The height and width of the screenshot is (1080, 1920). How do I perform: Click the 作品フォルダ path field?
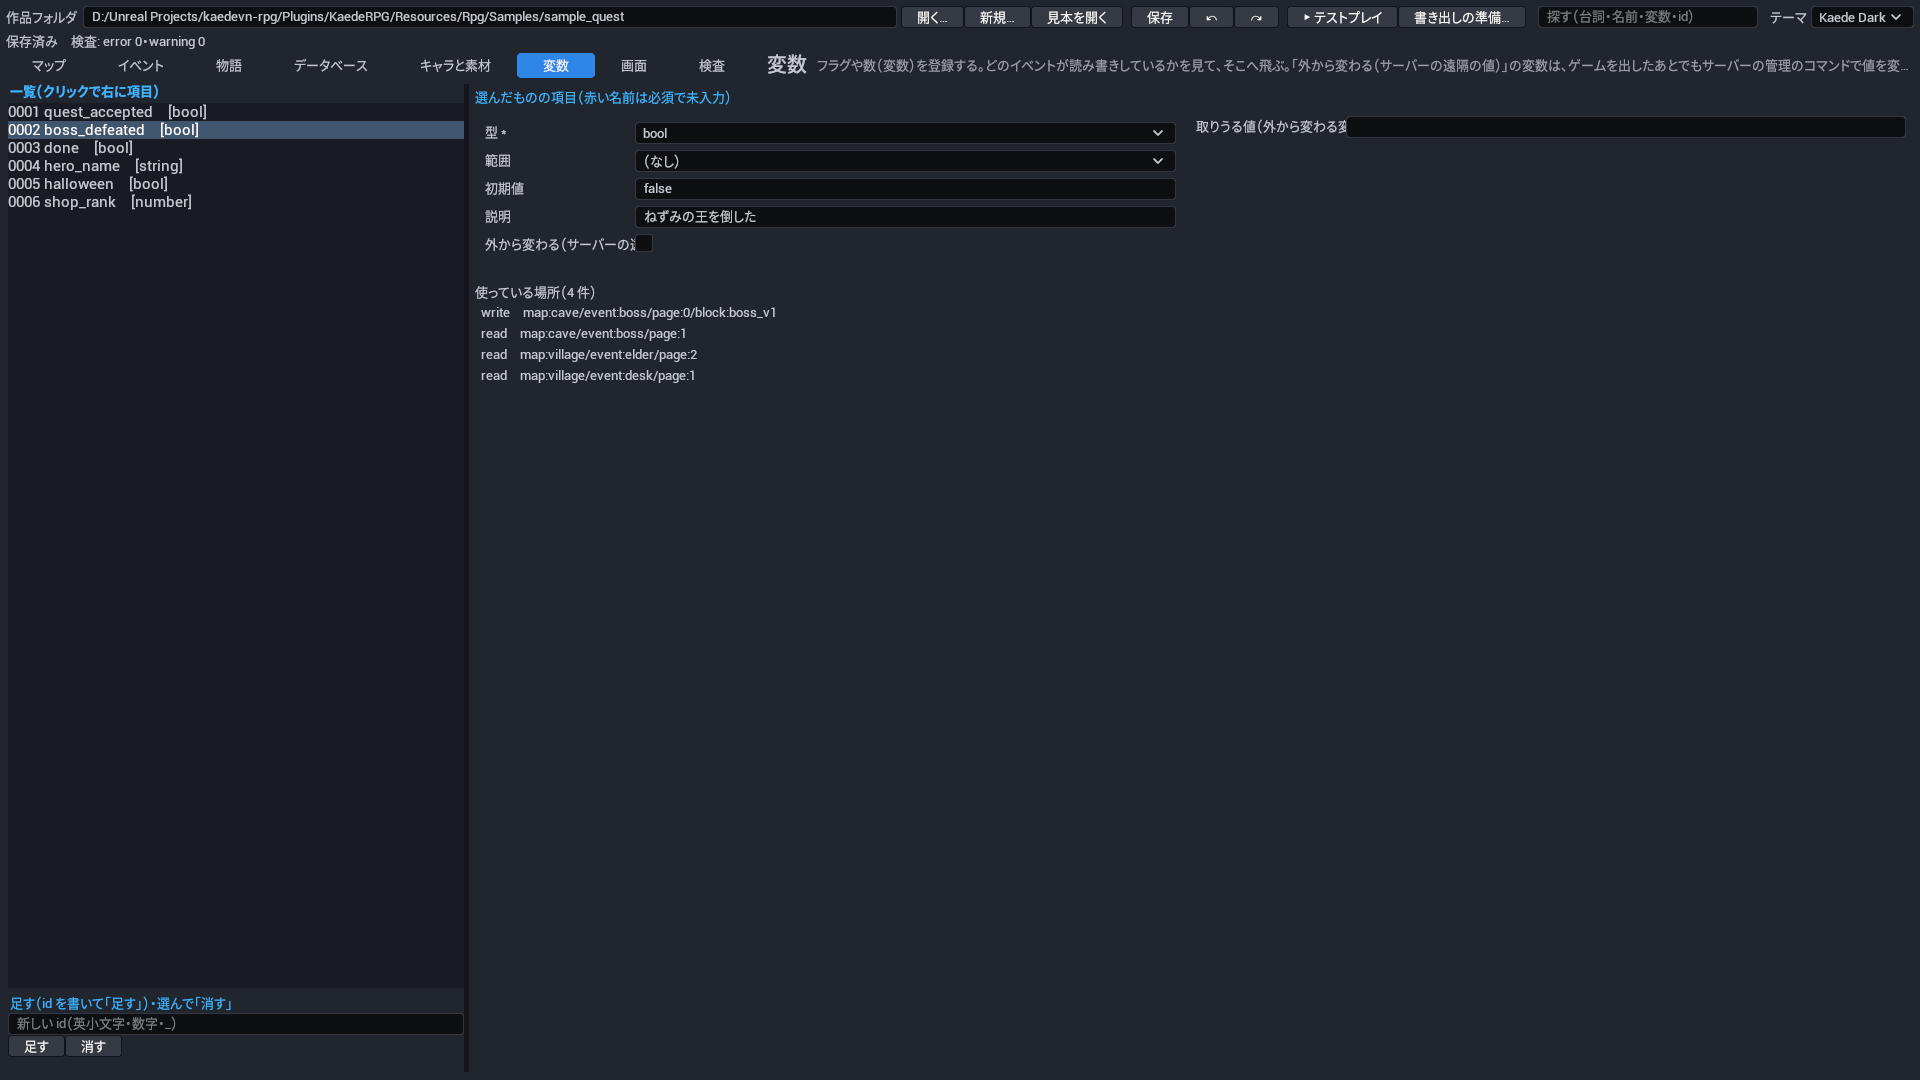pos(490,17)
